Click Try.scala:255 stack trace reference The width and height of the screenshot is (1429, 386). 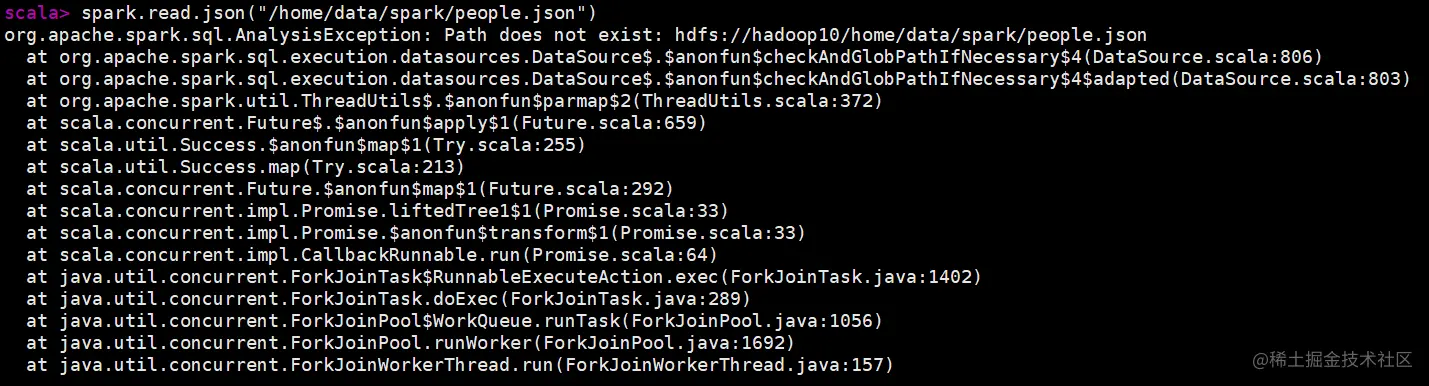[505, 144]
